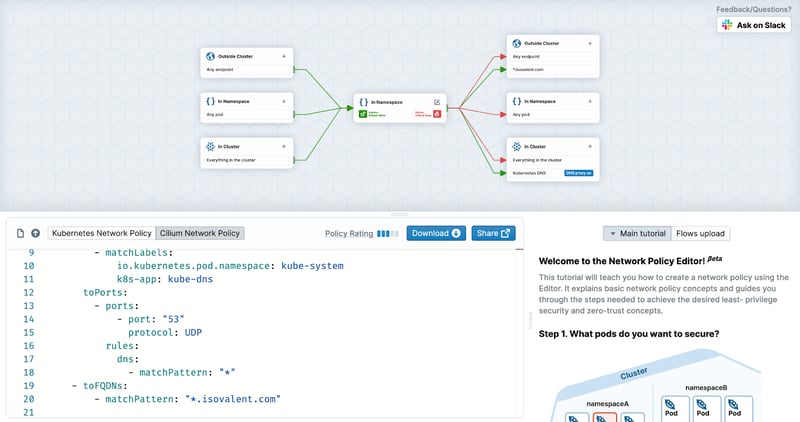
Task: Add rule via plus on left In Cluster card
Action: (x=284, y=146)
